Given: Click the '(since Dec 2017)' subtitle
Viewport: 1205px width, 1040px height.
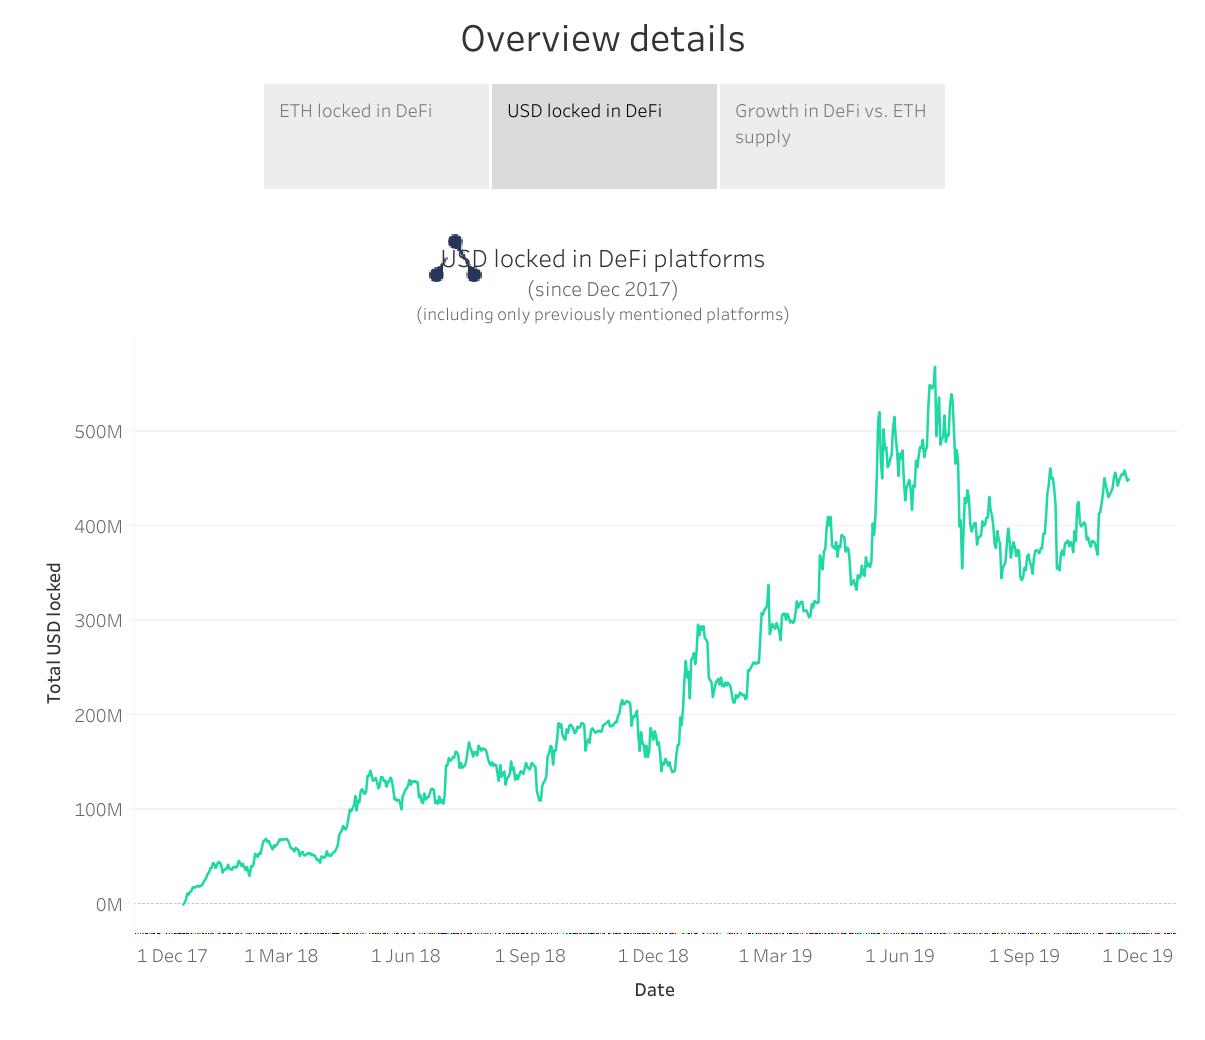Looking at the screenshot, I should point(603,289).
